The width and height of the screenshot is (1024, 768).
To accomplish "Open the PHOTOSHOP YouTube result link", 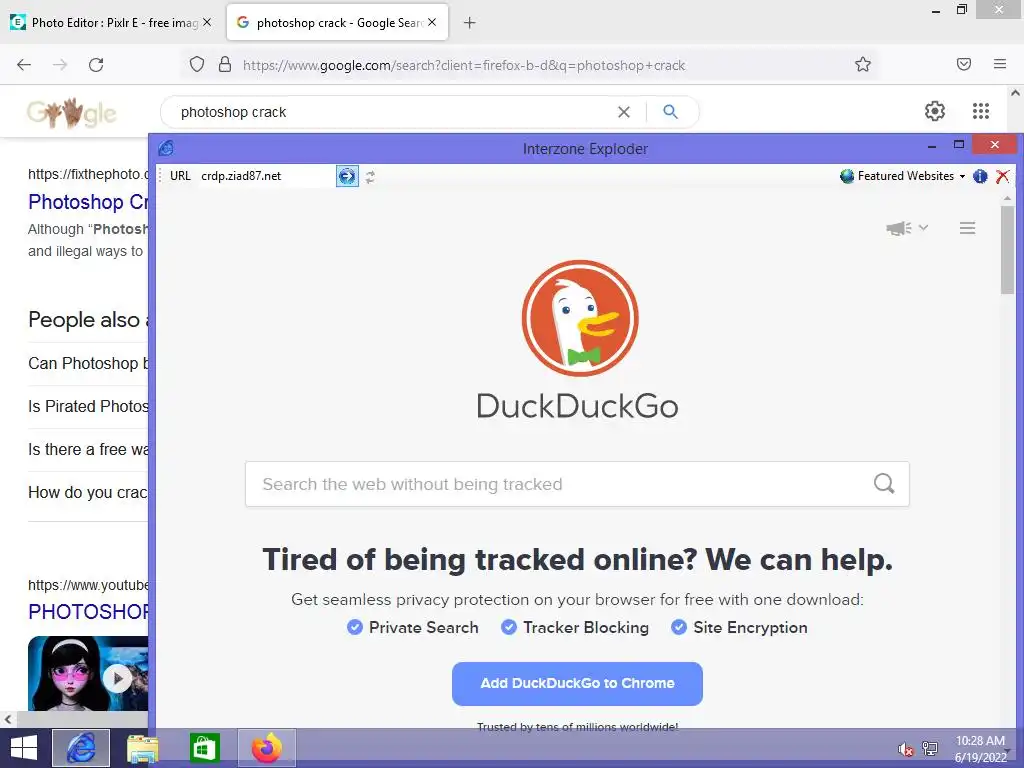I will click(x=88, y=612).
